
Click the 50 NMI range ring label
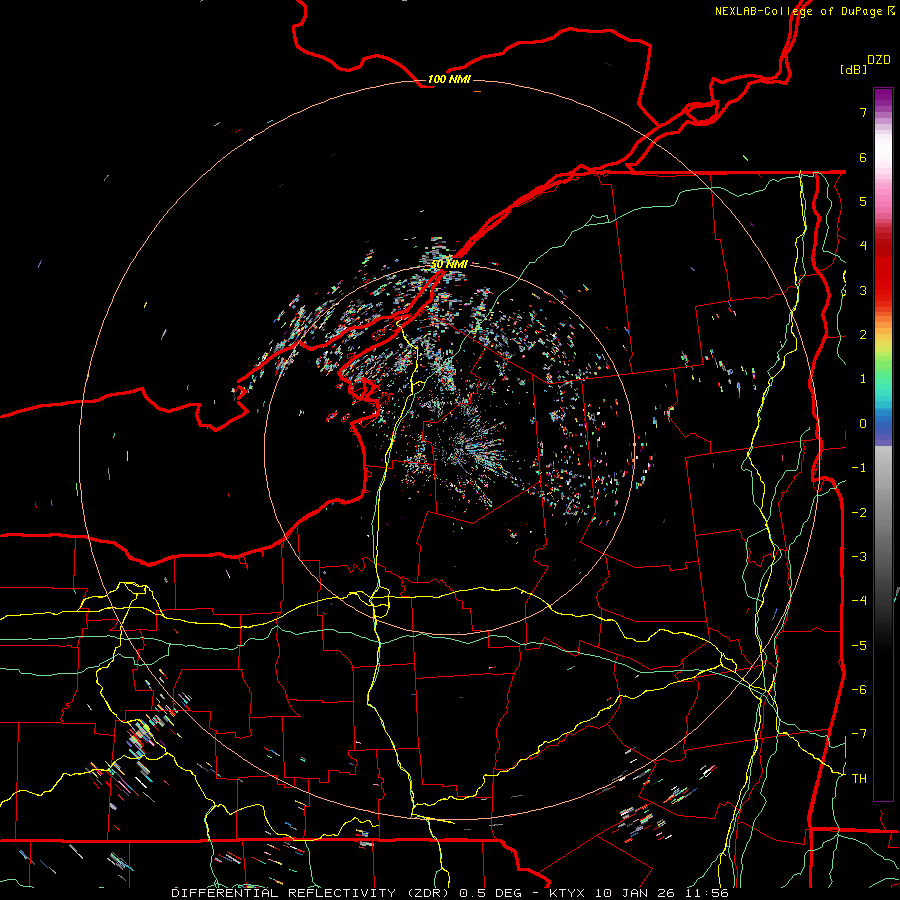click(x=449, y=264)
